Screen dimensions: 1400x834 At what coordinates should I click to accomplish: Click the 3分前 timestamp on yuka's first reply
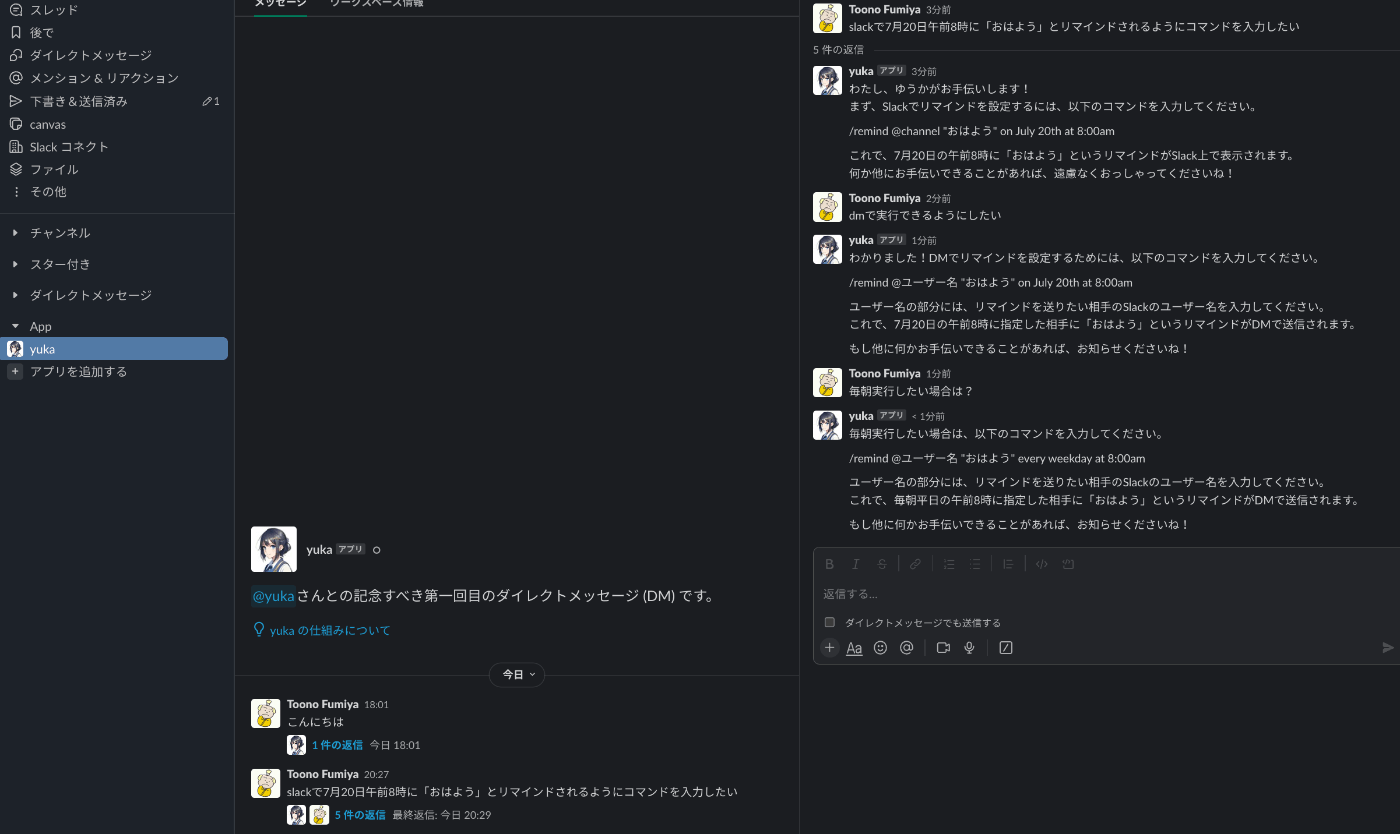(924, 72)
